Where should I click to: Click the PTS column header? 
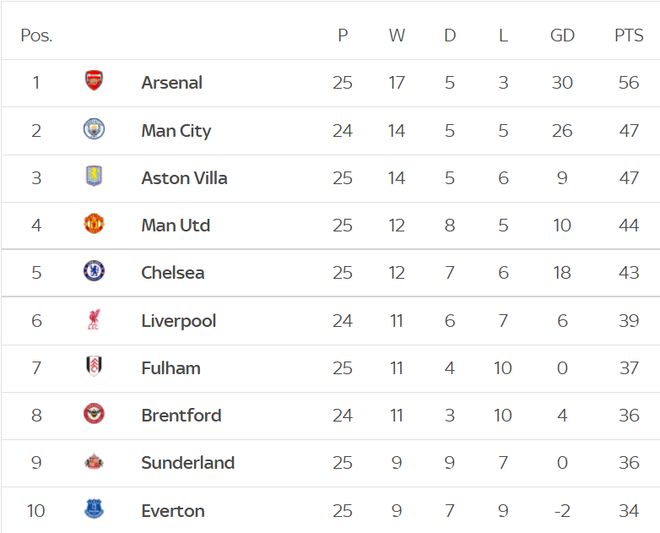point(628,36)
